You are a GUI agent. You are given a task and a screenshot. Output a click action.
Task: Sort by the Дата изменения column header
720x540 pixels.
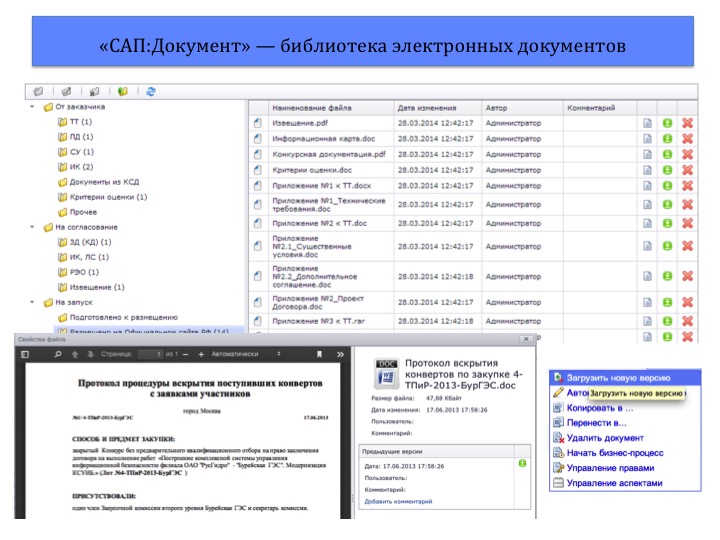coord(438,108)
